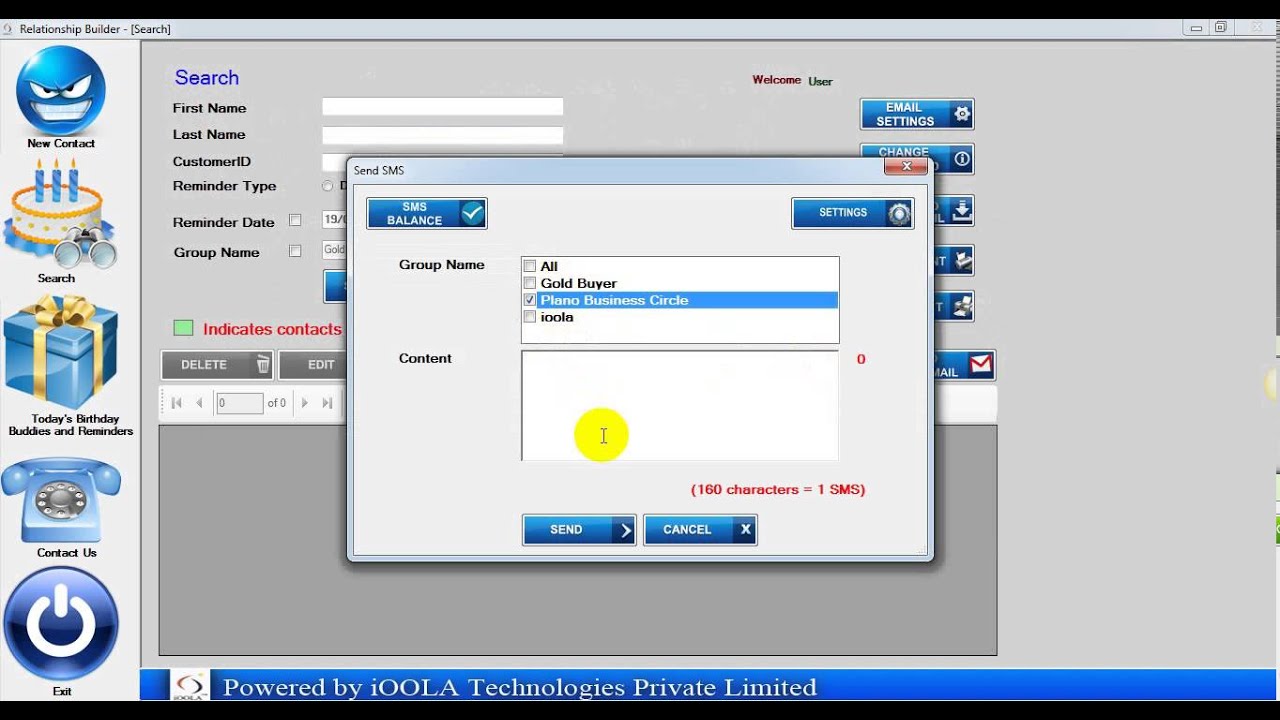Restore the application window
Screen dimensions: 1280x720
pyautogui.click(x=1221, y=28)
